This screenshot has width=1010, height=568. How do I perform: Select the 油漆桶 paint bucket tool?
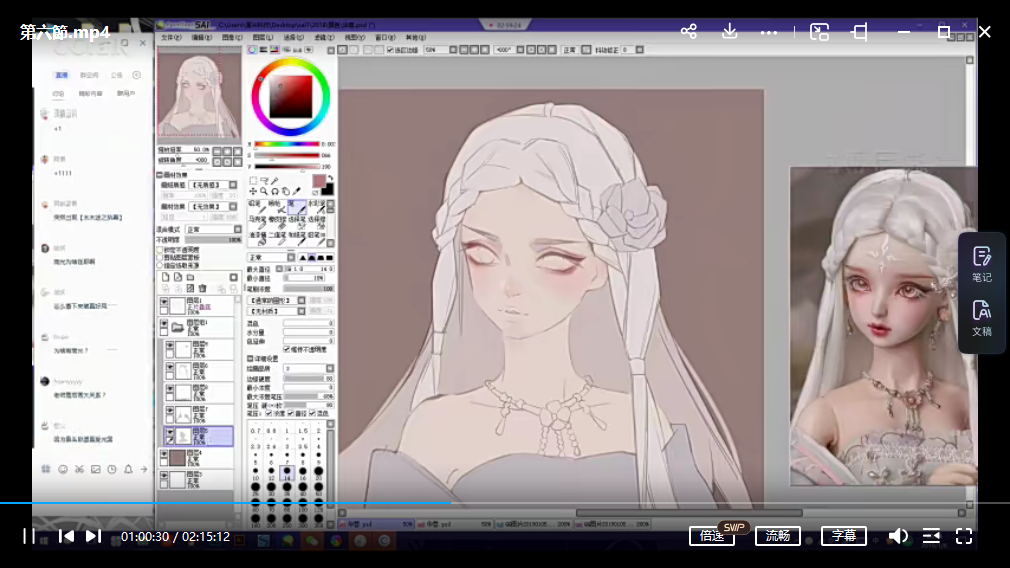[258, 239]
